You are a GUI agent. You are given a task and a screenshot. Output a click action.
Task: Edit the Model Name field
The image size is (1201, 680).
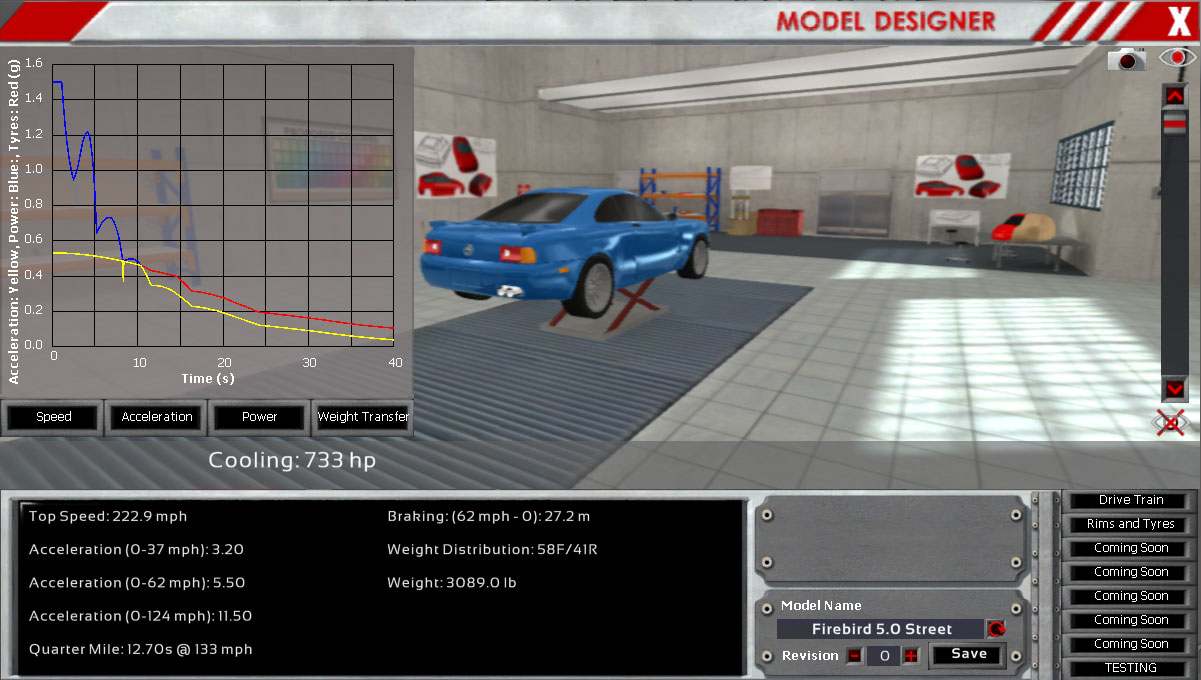tap(881, 629)
